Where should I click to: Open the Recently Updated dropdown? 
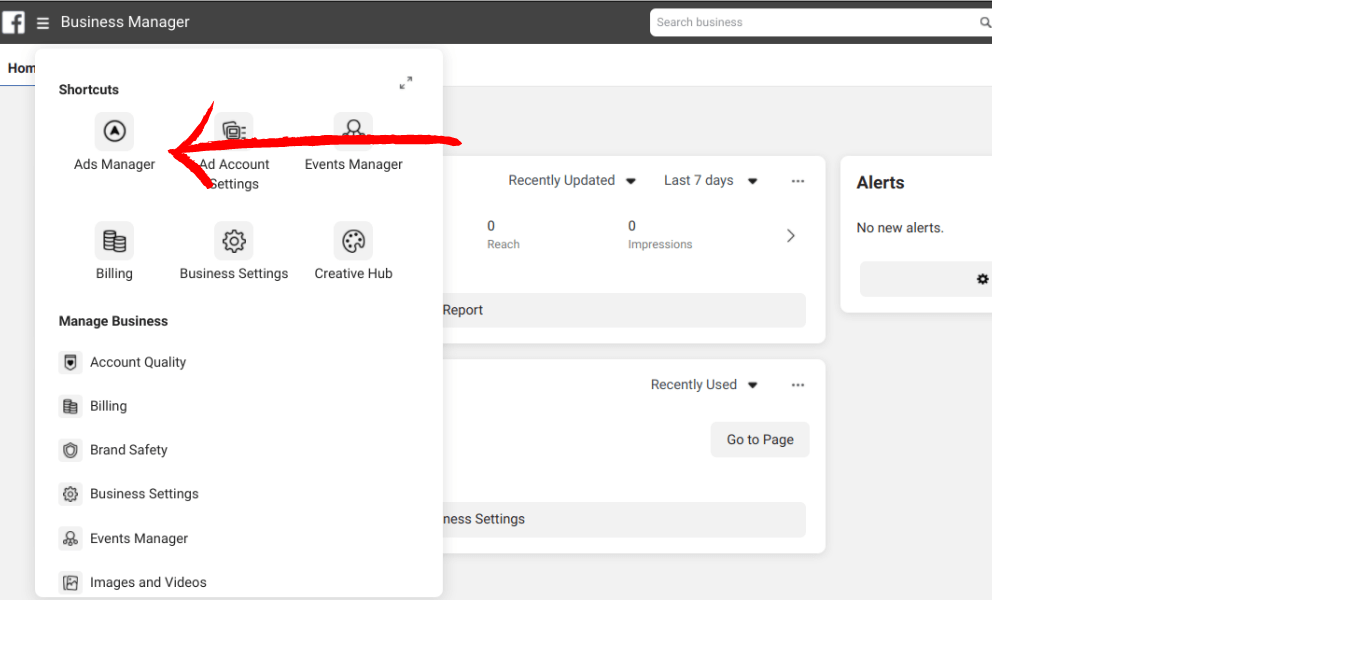click(572, 181)
